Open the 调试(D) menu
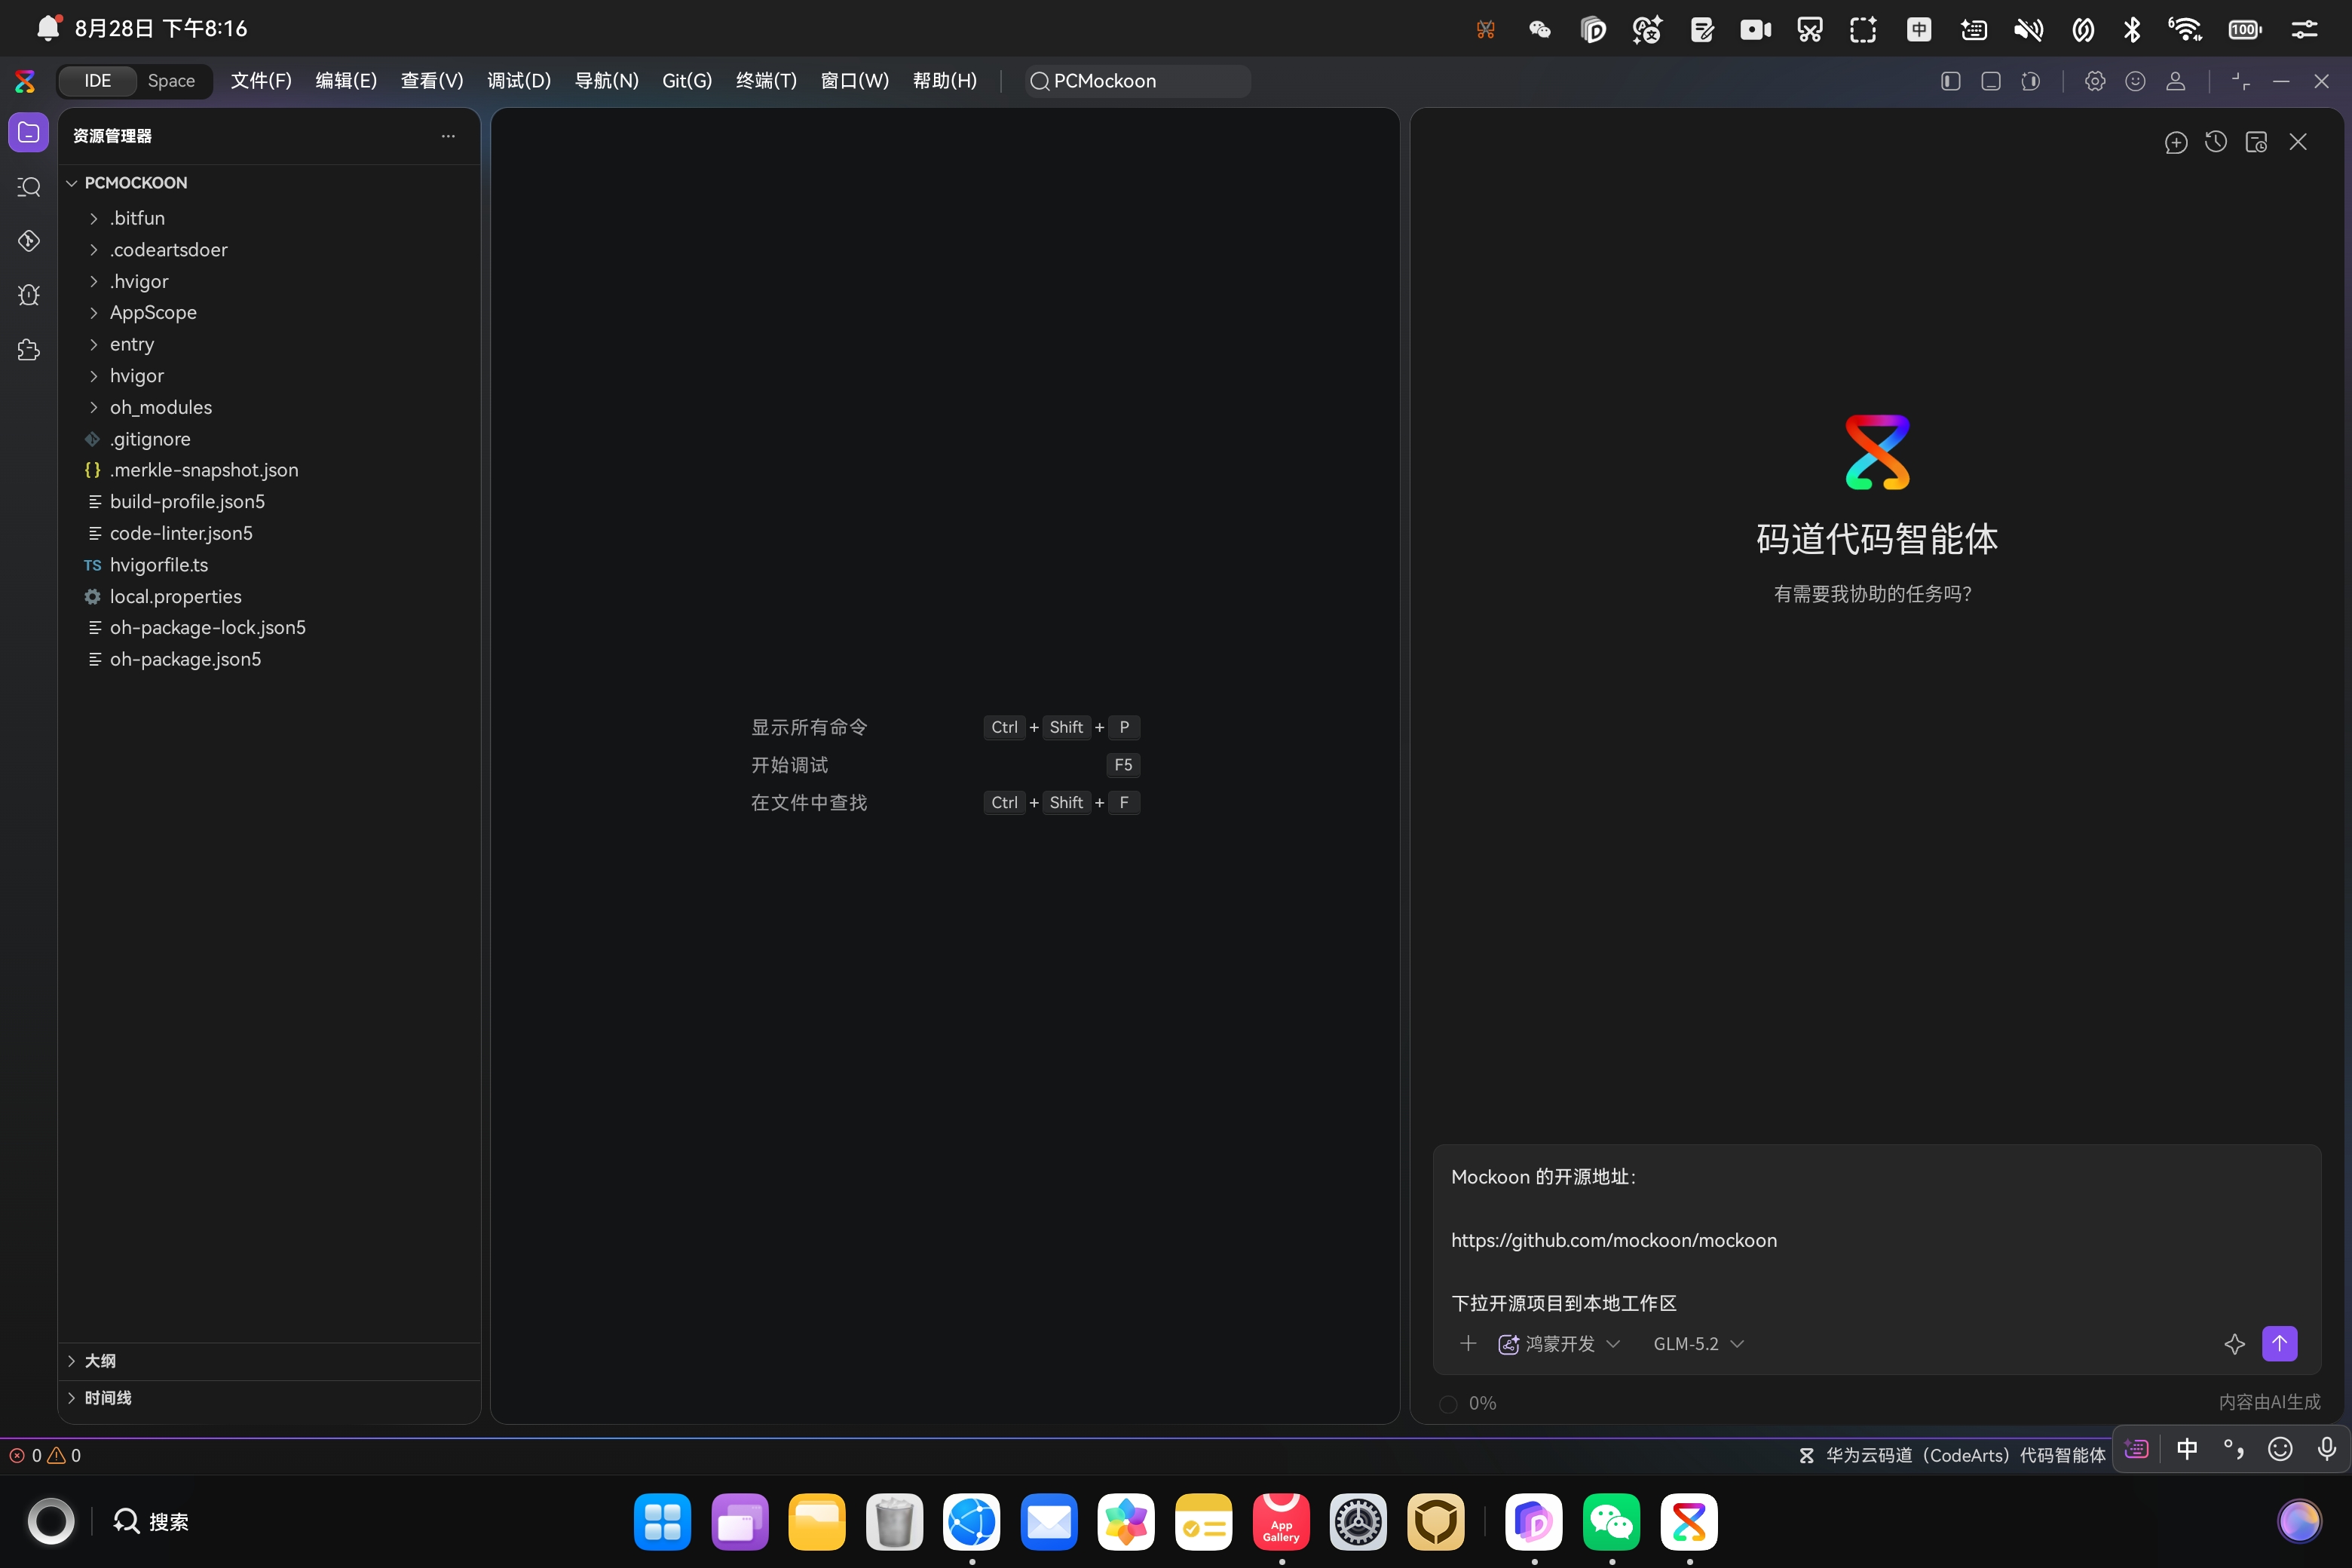The image size is (2352, 1568). (519, 81)
